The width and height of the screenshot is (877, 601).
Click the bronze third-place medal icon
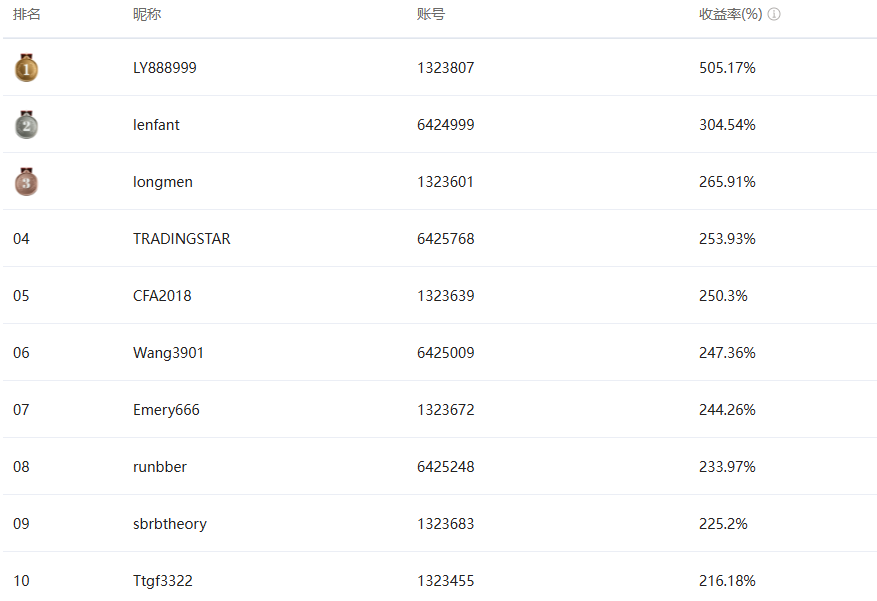[x=26, y=182]
